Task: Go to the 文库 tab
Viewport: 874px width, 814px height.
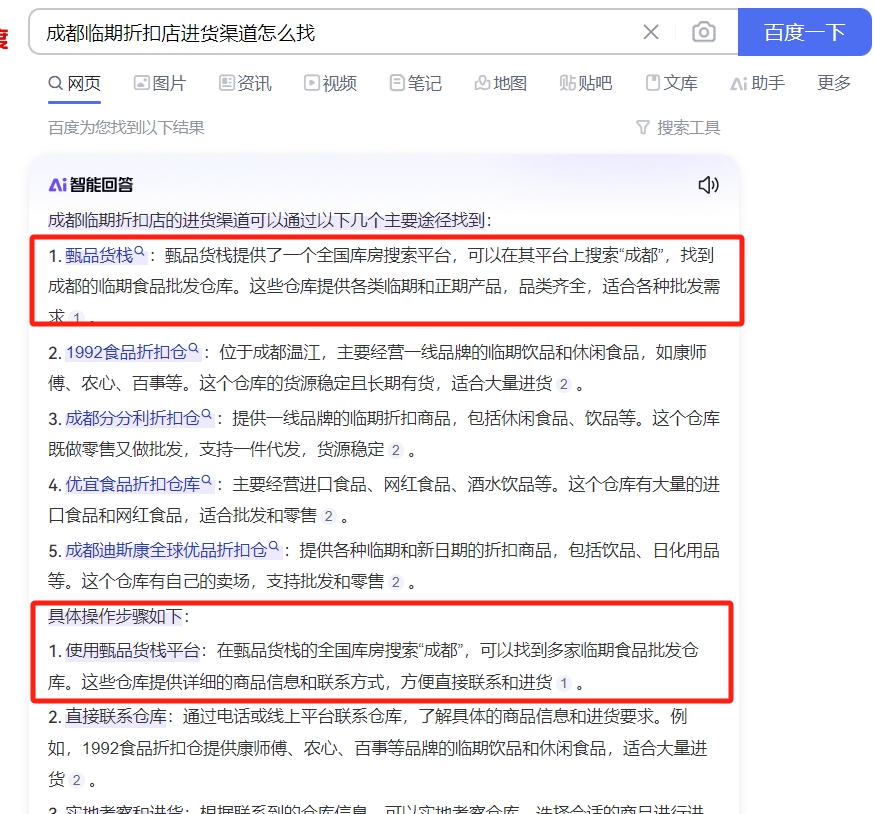Action: tap(671, 84)
